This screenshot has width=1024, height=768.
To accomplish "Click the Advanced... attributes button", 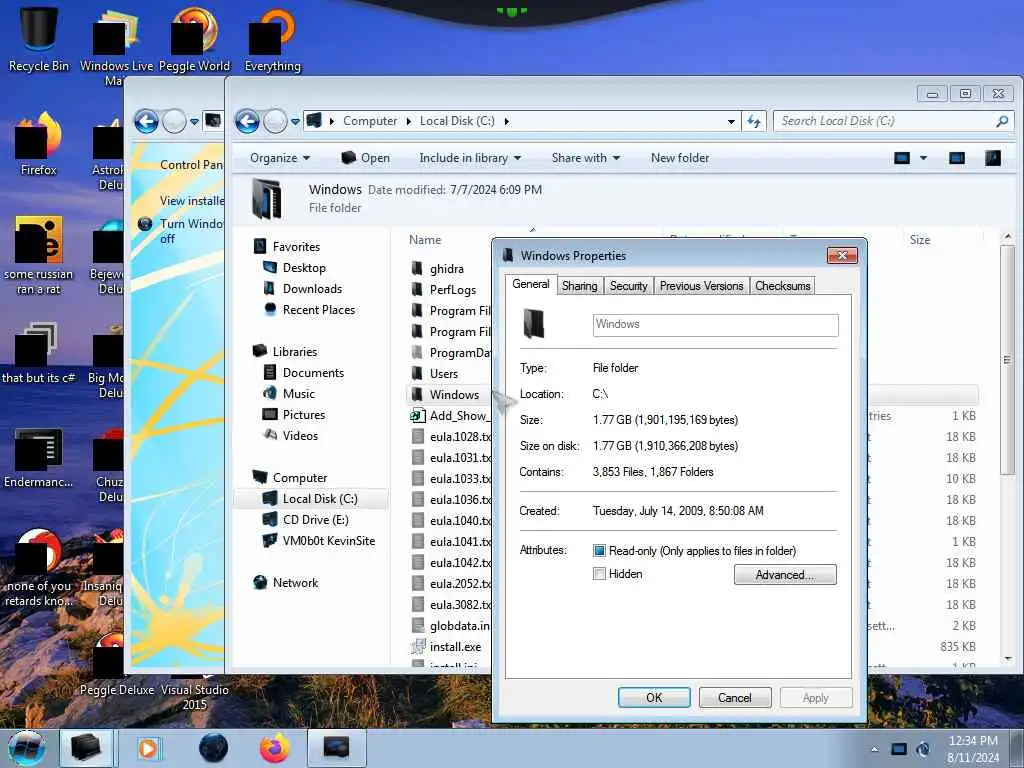I will point(784,575).
